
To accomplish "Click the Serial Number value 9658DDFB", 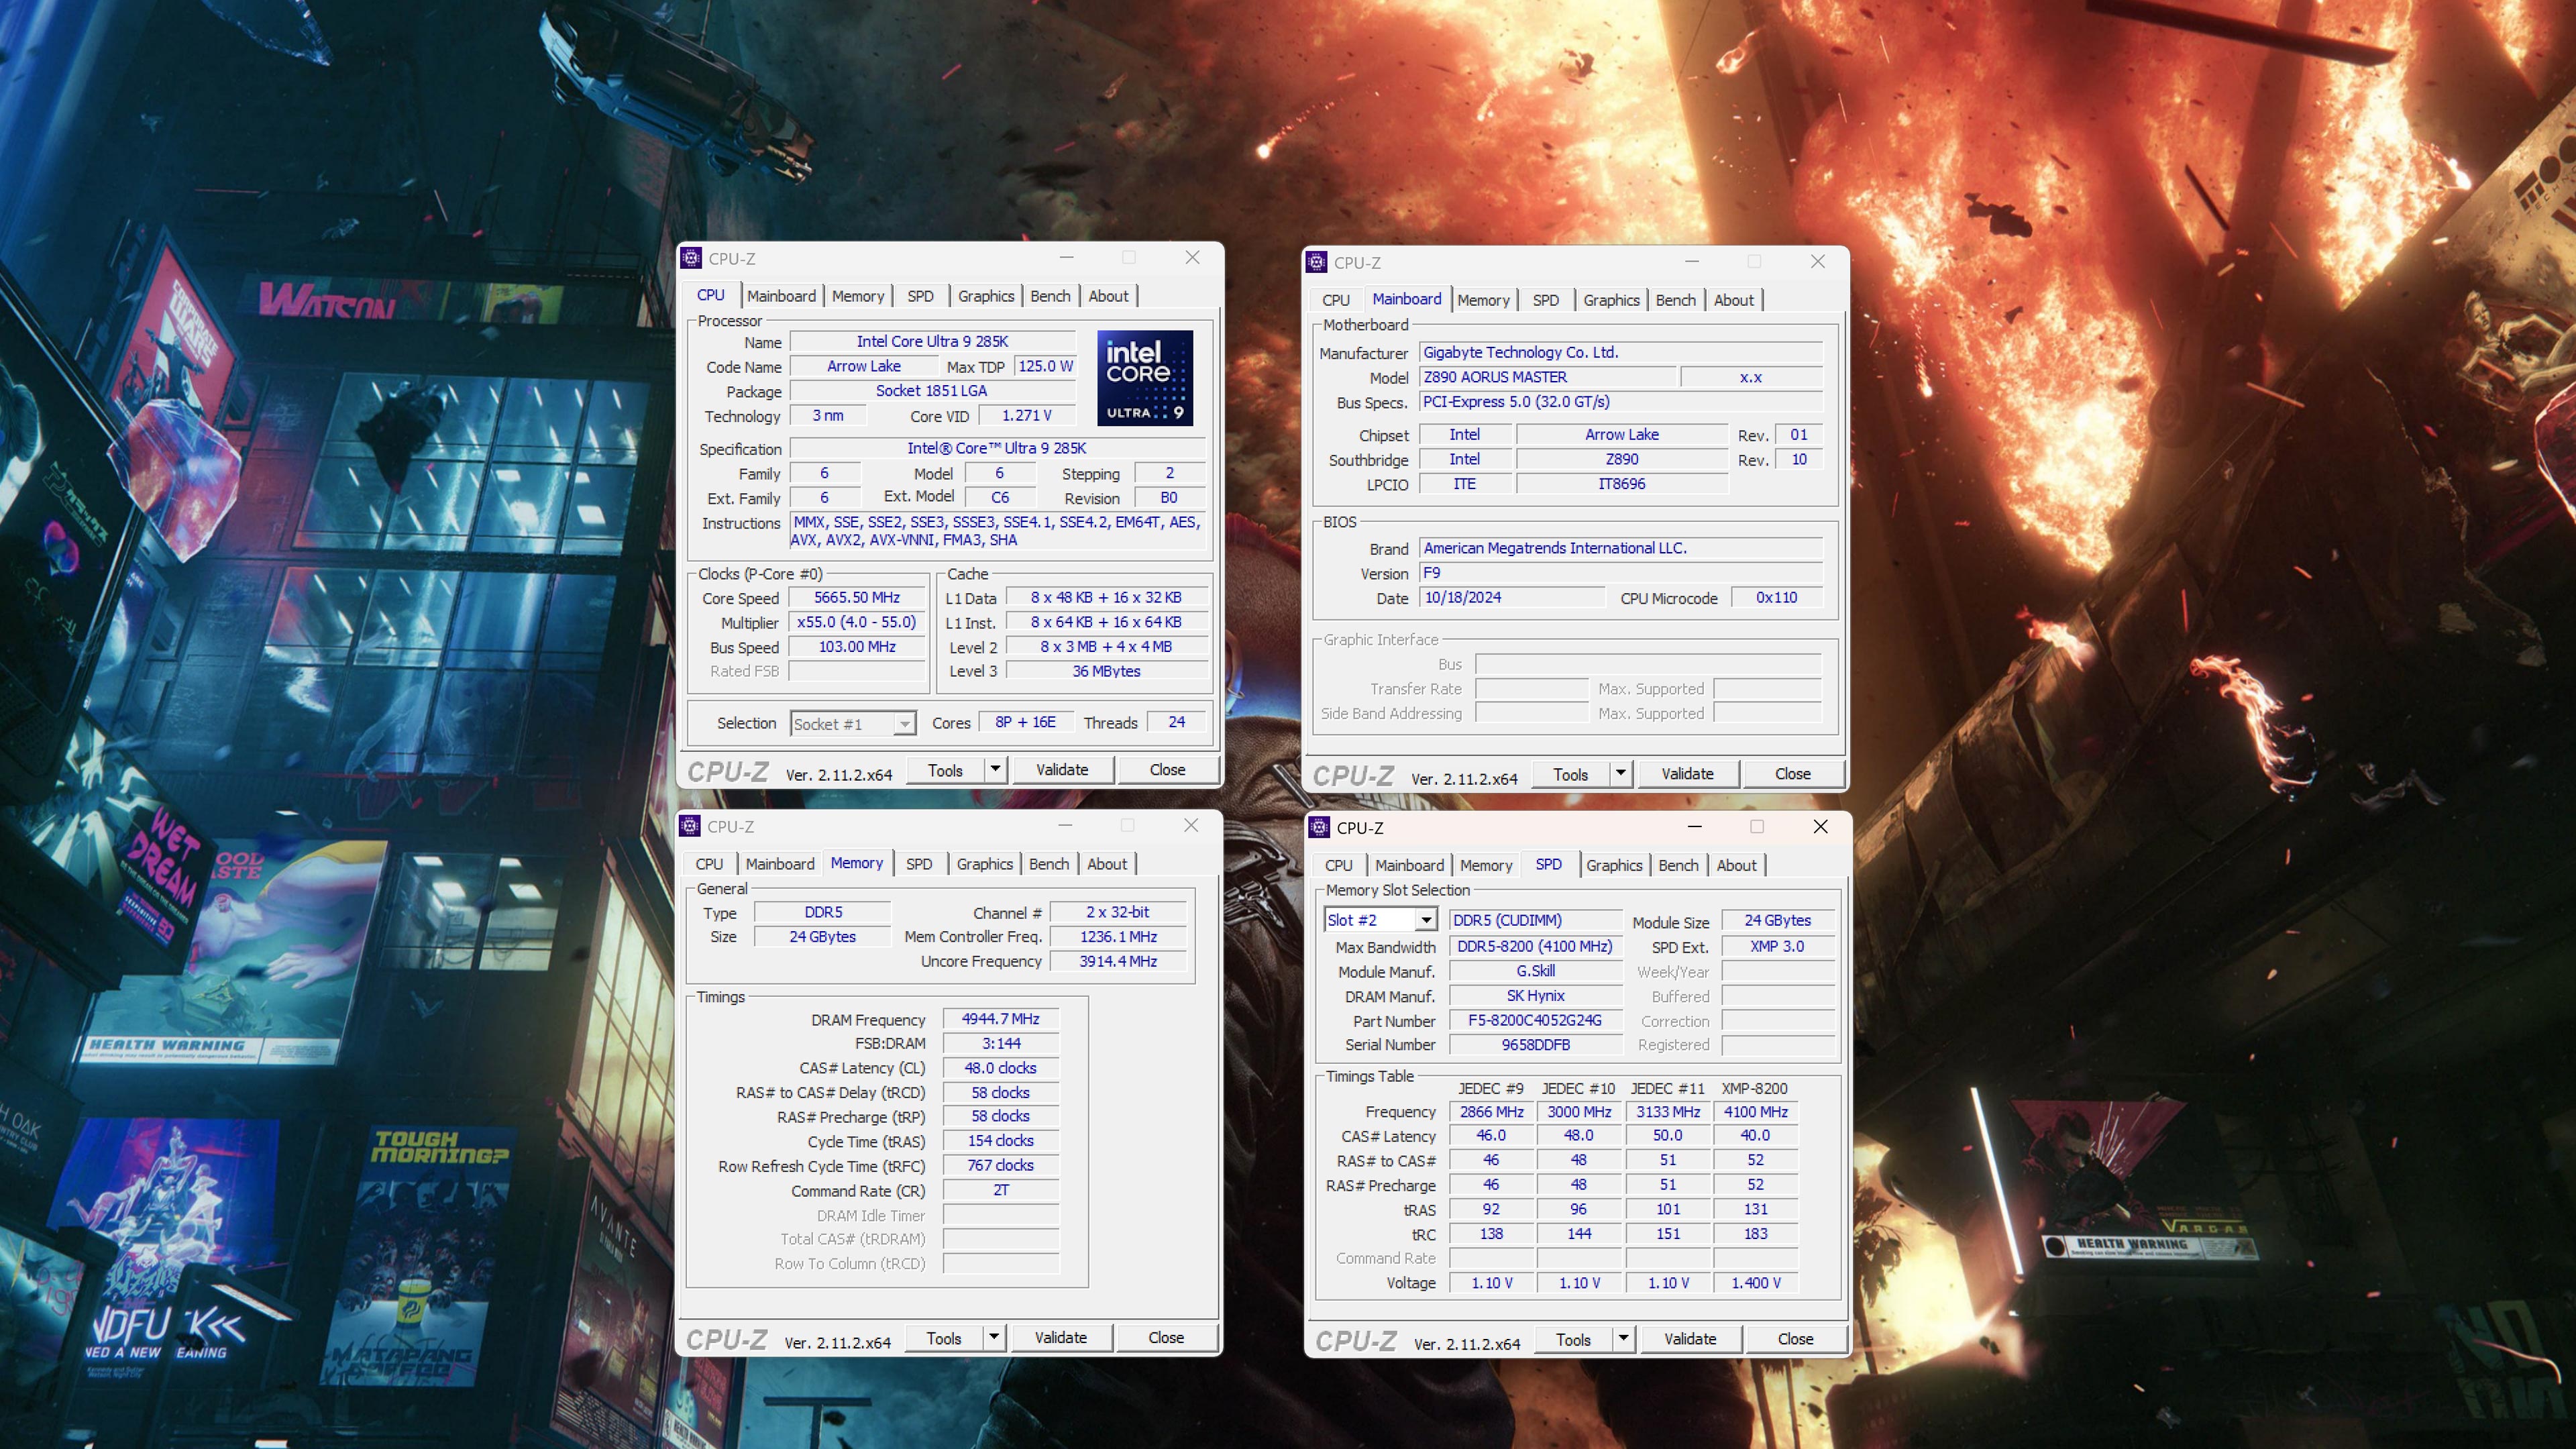I will tap(1535, 1045).
